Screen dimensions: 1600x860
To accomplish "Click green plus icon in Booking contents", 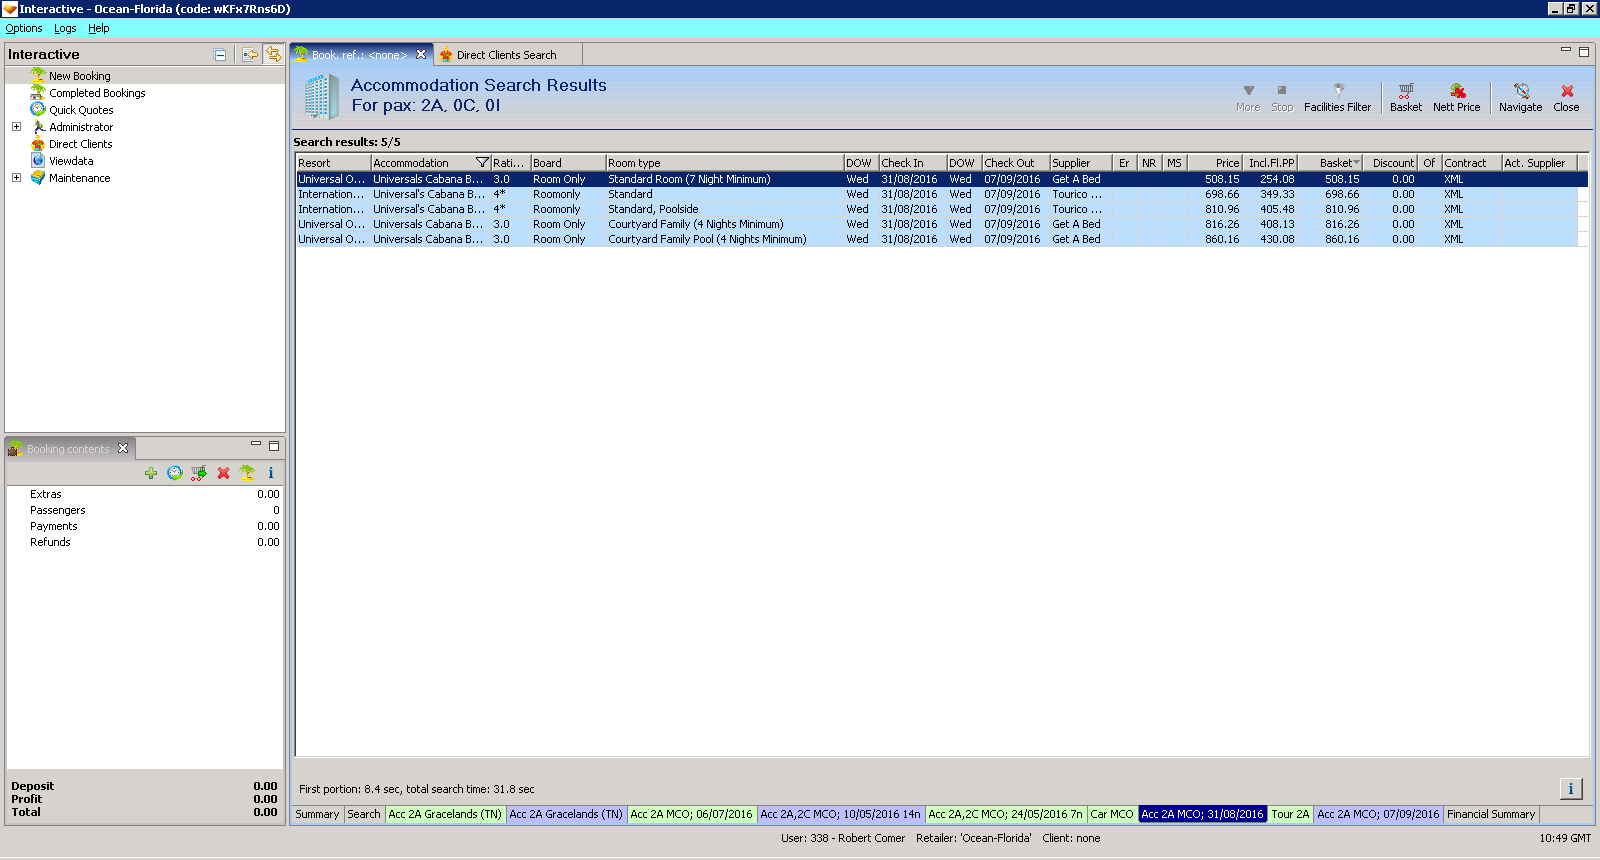I will pyautogui.click(x=151, y=473).
